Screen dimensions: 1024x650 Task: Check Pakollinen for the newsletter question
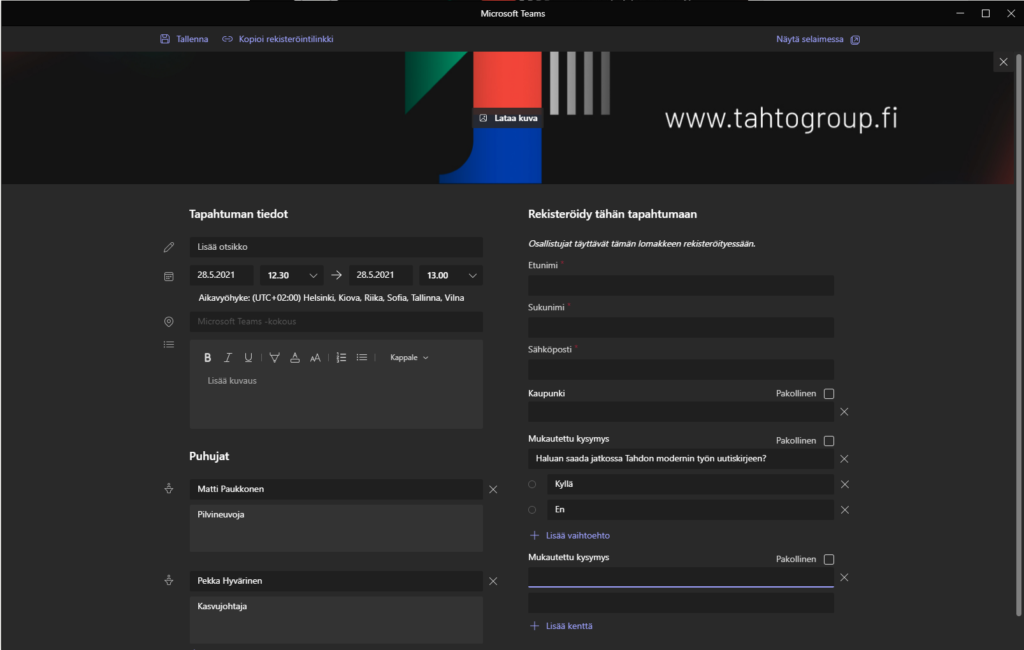[829, 441]
